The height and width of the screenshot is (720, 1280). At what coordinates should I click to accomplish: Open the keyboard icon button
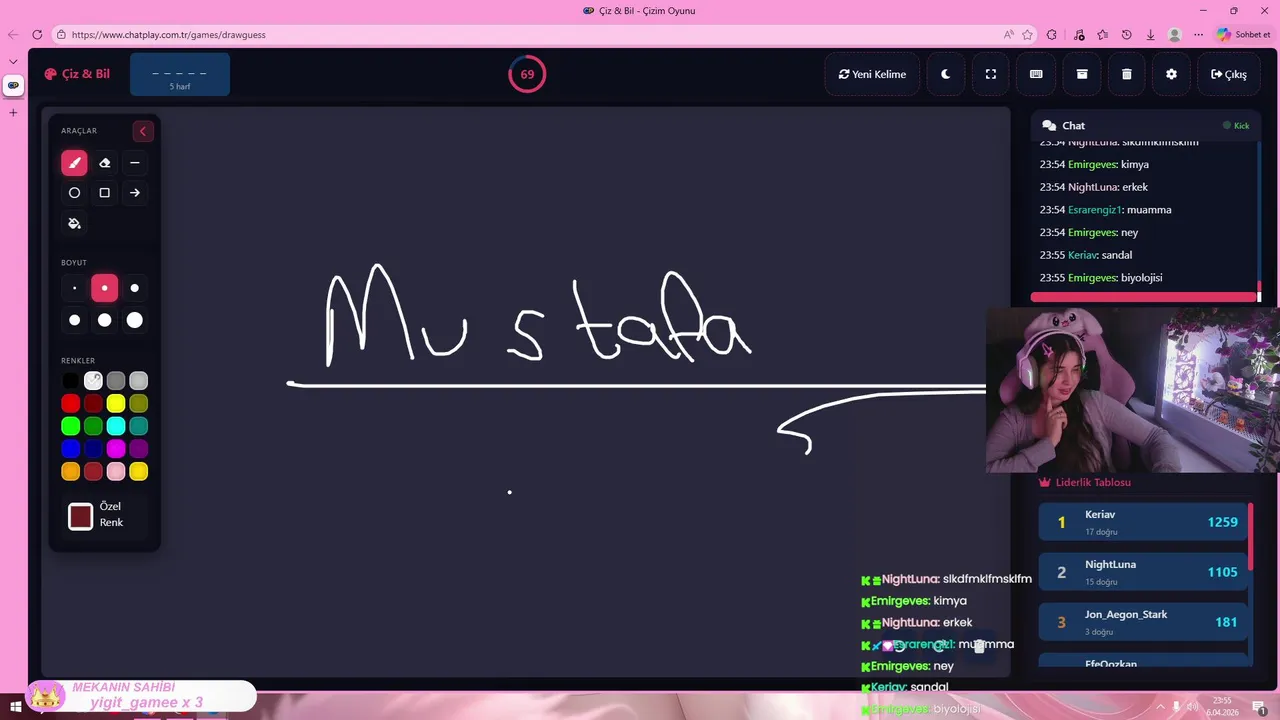(1036, 74)
